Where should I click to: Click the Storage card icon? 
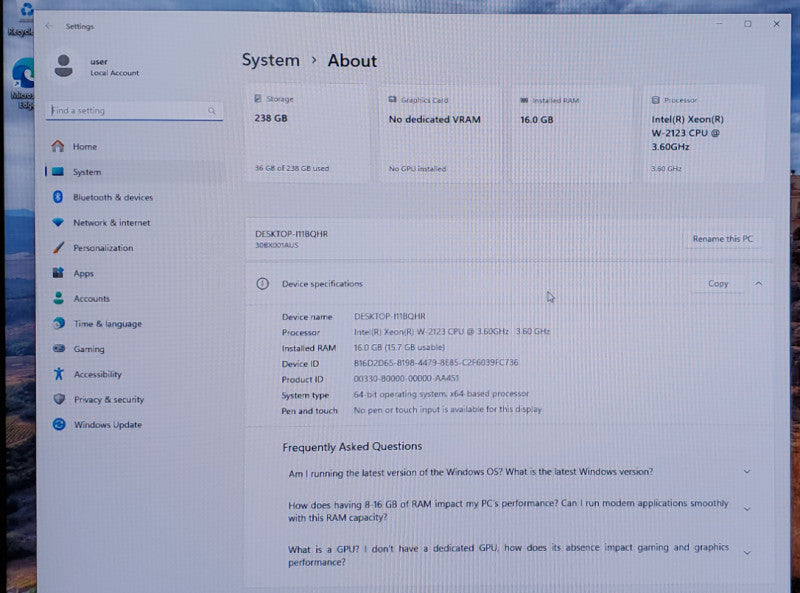click(258, 98)
